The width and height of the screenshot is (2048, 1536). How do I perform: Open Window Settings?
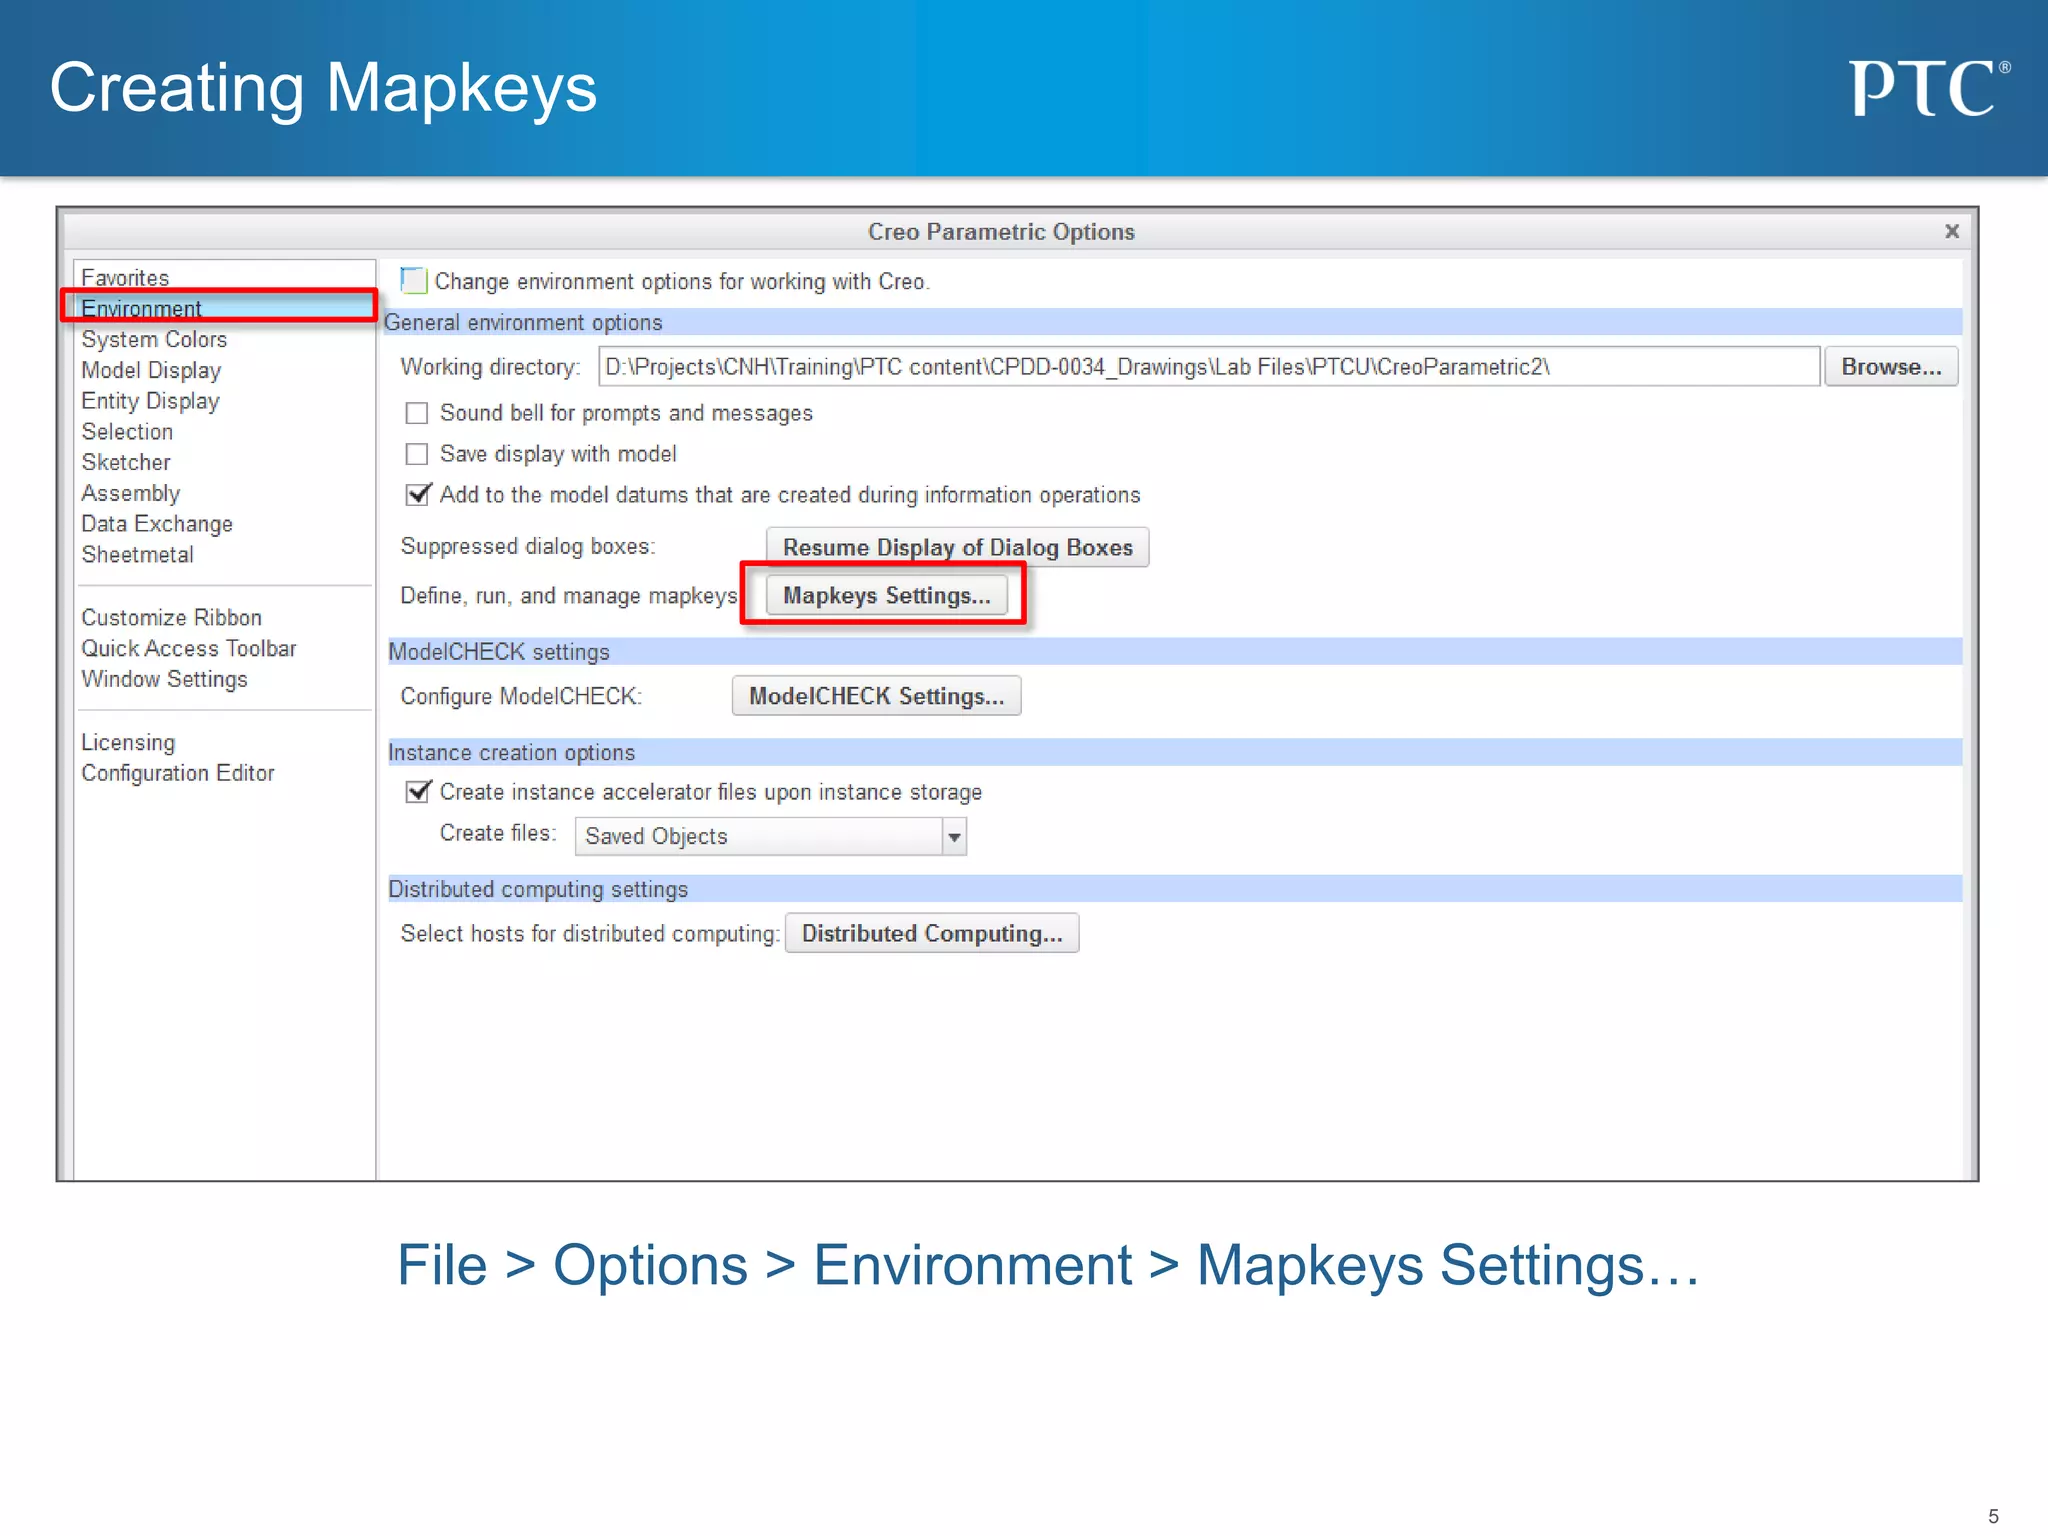click(x=164, y=679)
